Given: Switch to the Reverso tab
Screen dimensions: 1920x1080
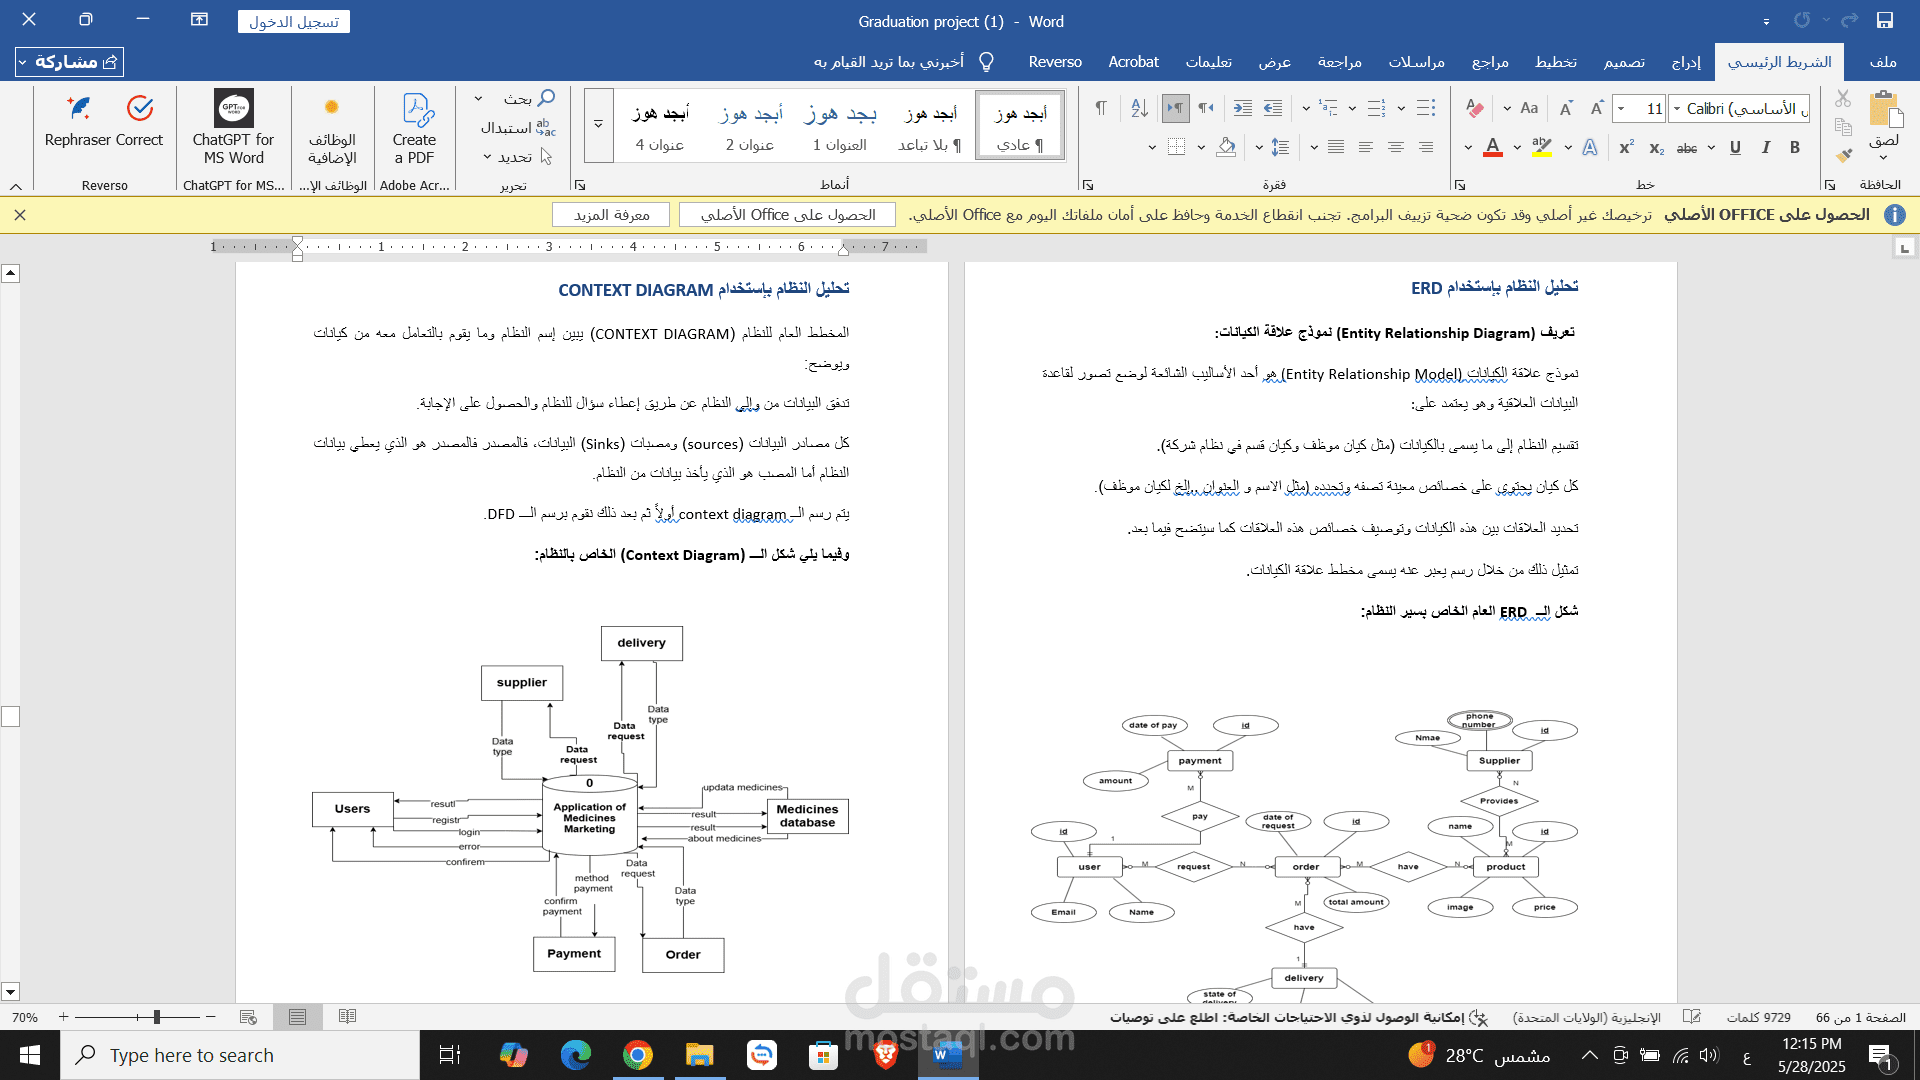Looking at the screenshot, I should (x=1055, y=62).
